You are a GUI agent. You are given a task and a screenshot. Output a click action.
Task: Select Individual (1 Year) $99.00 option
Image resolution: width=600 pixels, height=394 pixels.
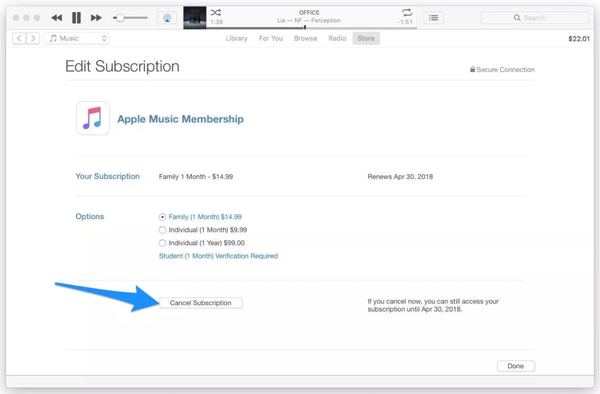(162, 243)
